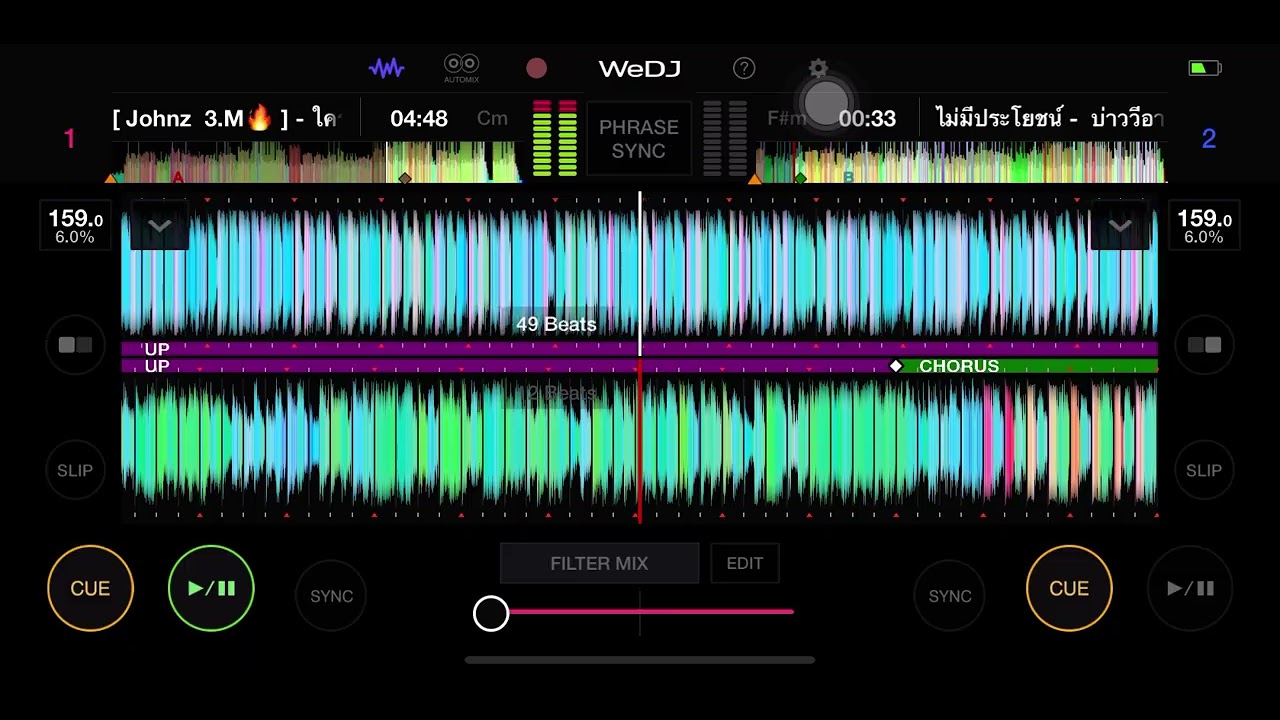Tap the WeDJ logo
Viewport: 1280px width, 720px height.
[x=639, y=68]
